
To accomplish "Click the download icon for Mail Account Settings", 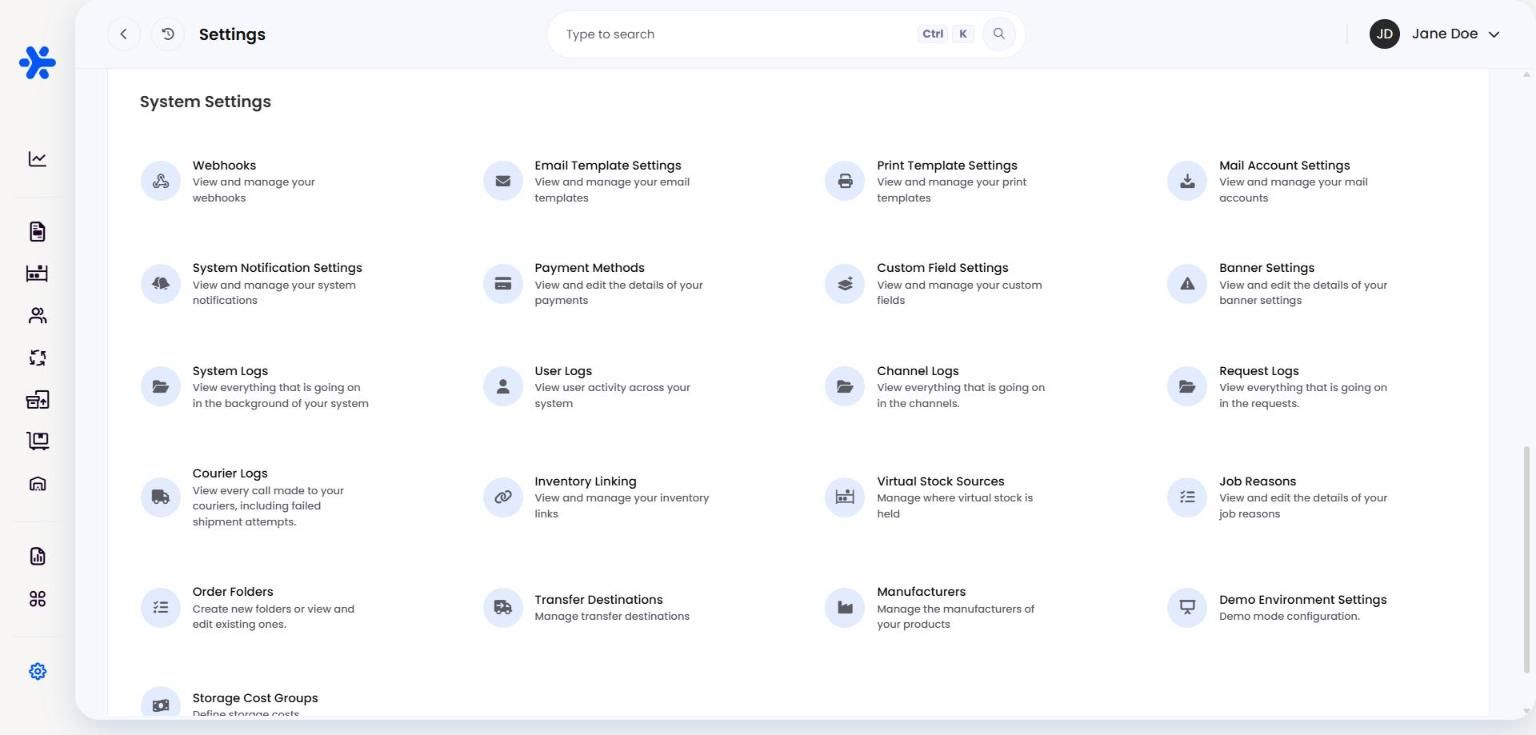I will pyautogui.click(x=1187, y=181).
